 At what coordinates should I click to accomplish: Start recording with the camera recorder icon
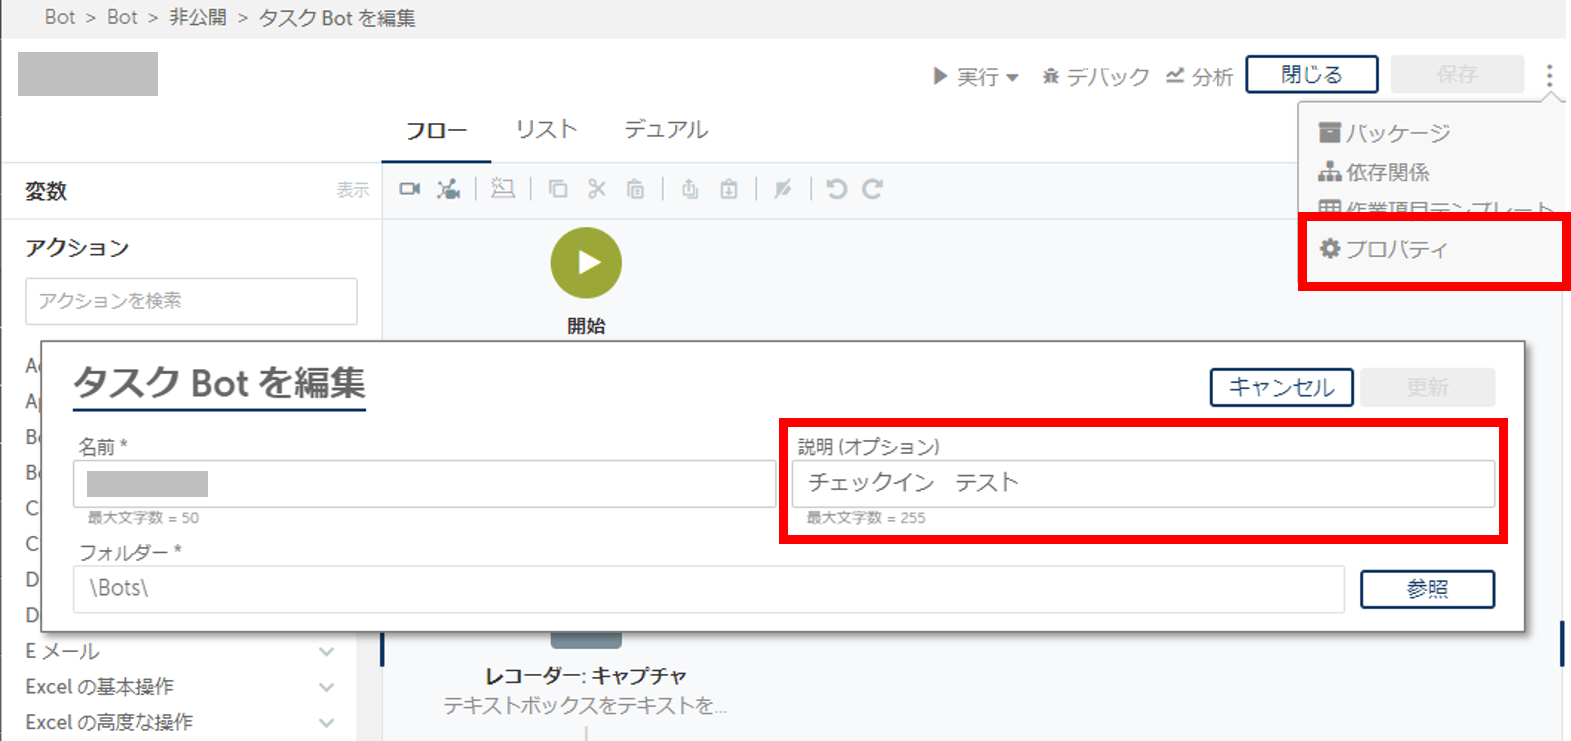[x=410, y=189]
